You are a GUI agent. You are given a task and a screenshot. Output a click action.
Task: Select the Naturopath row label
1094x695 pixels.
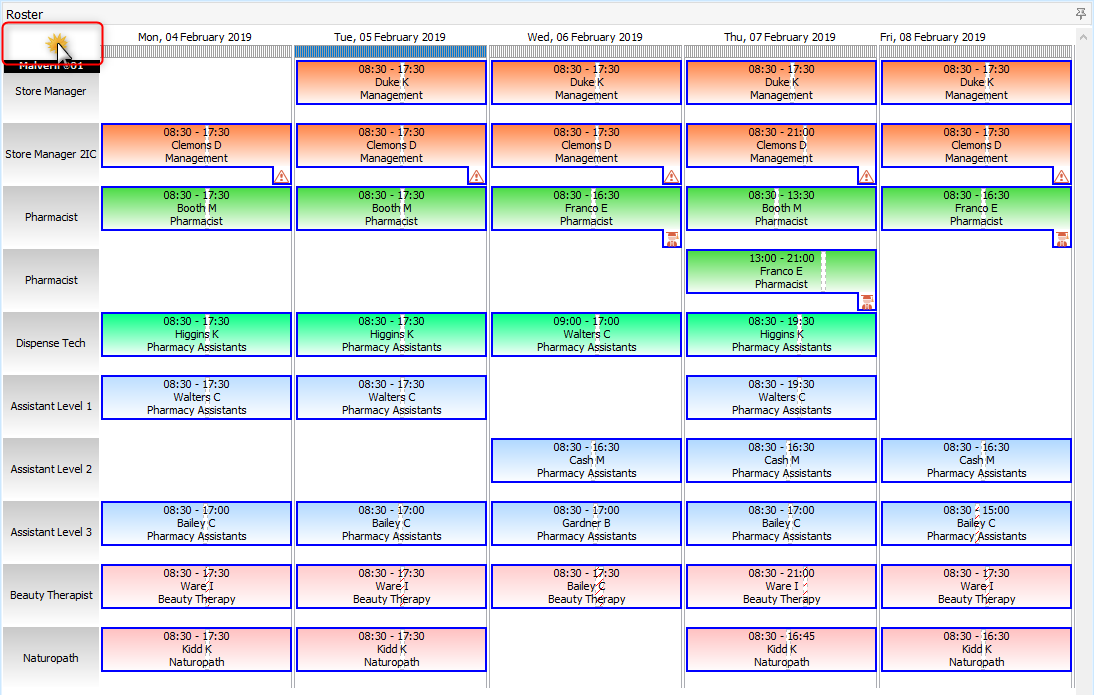tap(51, 658)
